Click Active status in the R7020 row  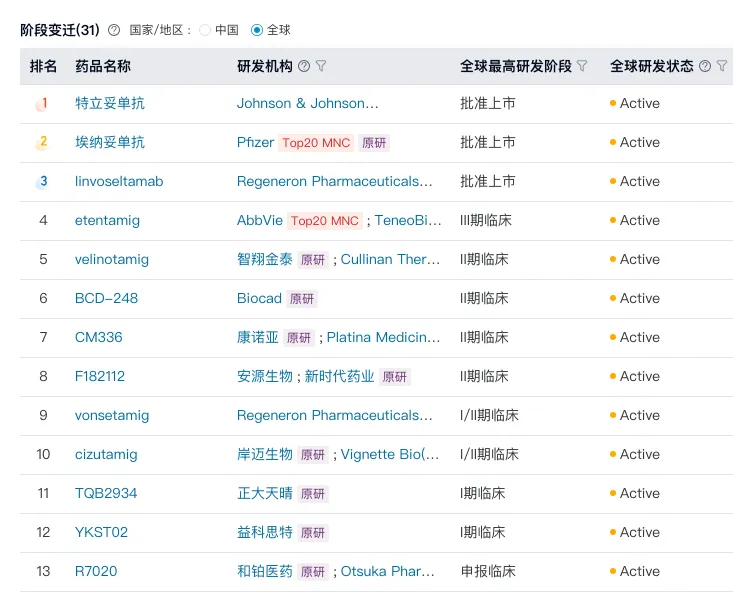(x=639, y=571)
